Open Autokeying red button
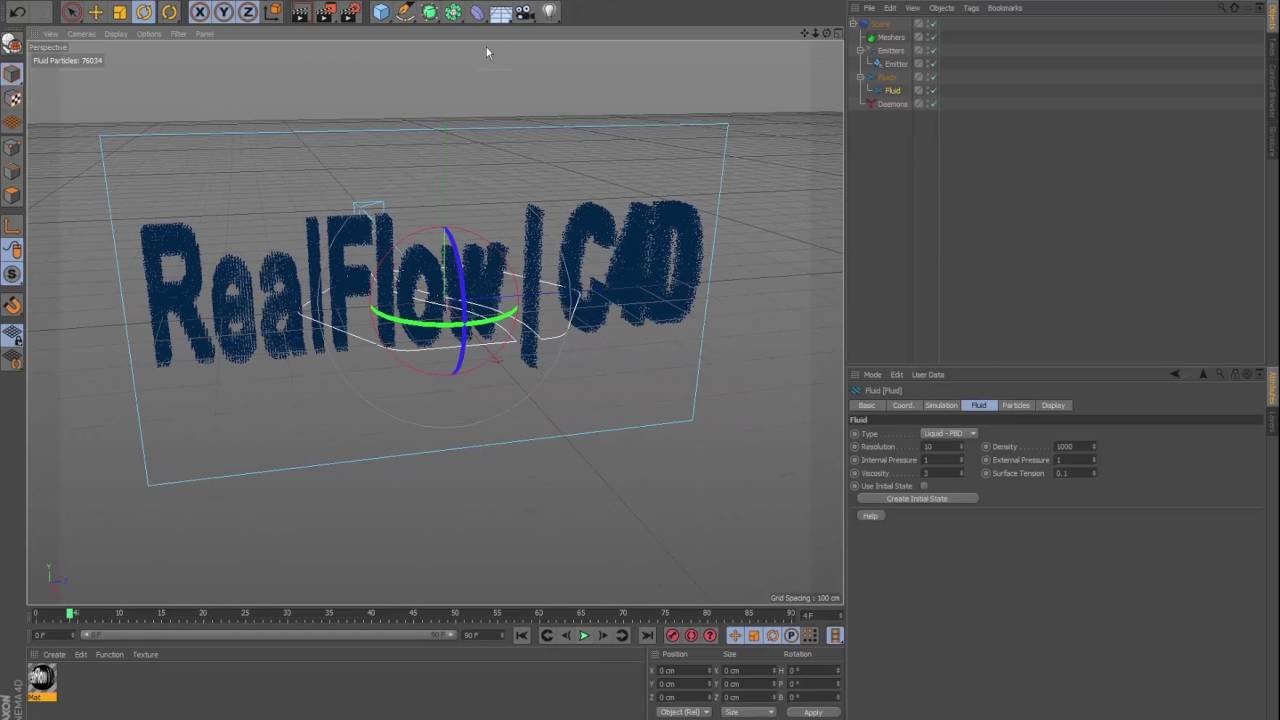This screenshot has width=1280, height=720. 691,636
